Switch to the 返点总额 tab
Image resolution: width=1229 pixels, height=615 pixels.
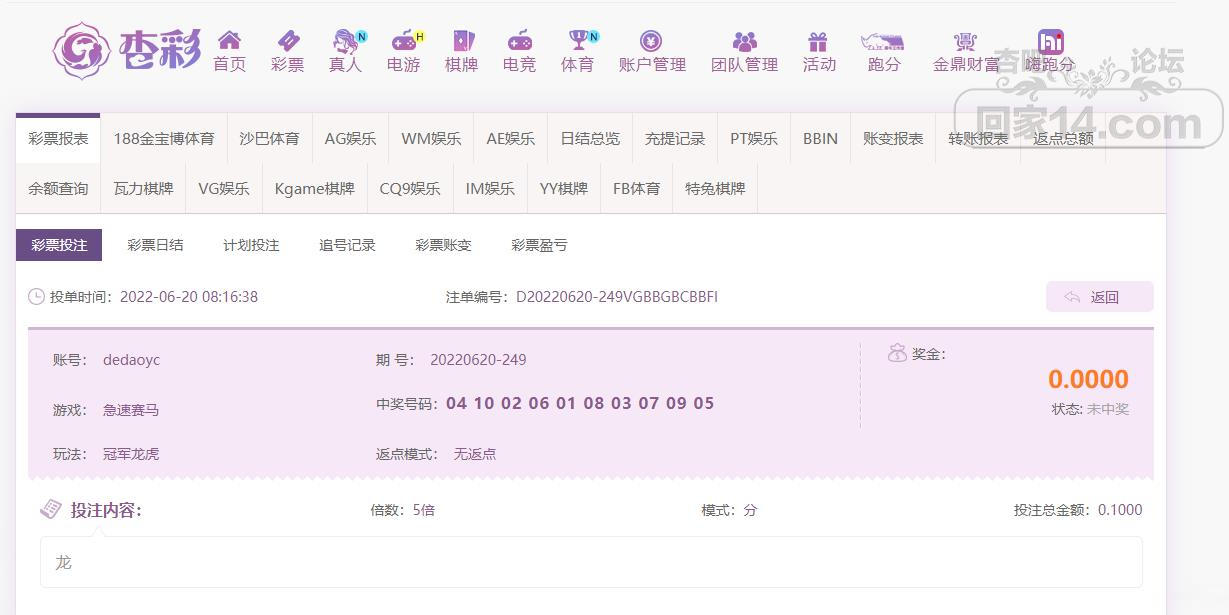point(1063,139)
